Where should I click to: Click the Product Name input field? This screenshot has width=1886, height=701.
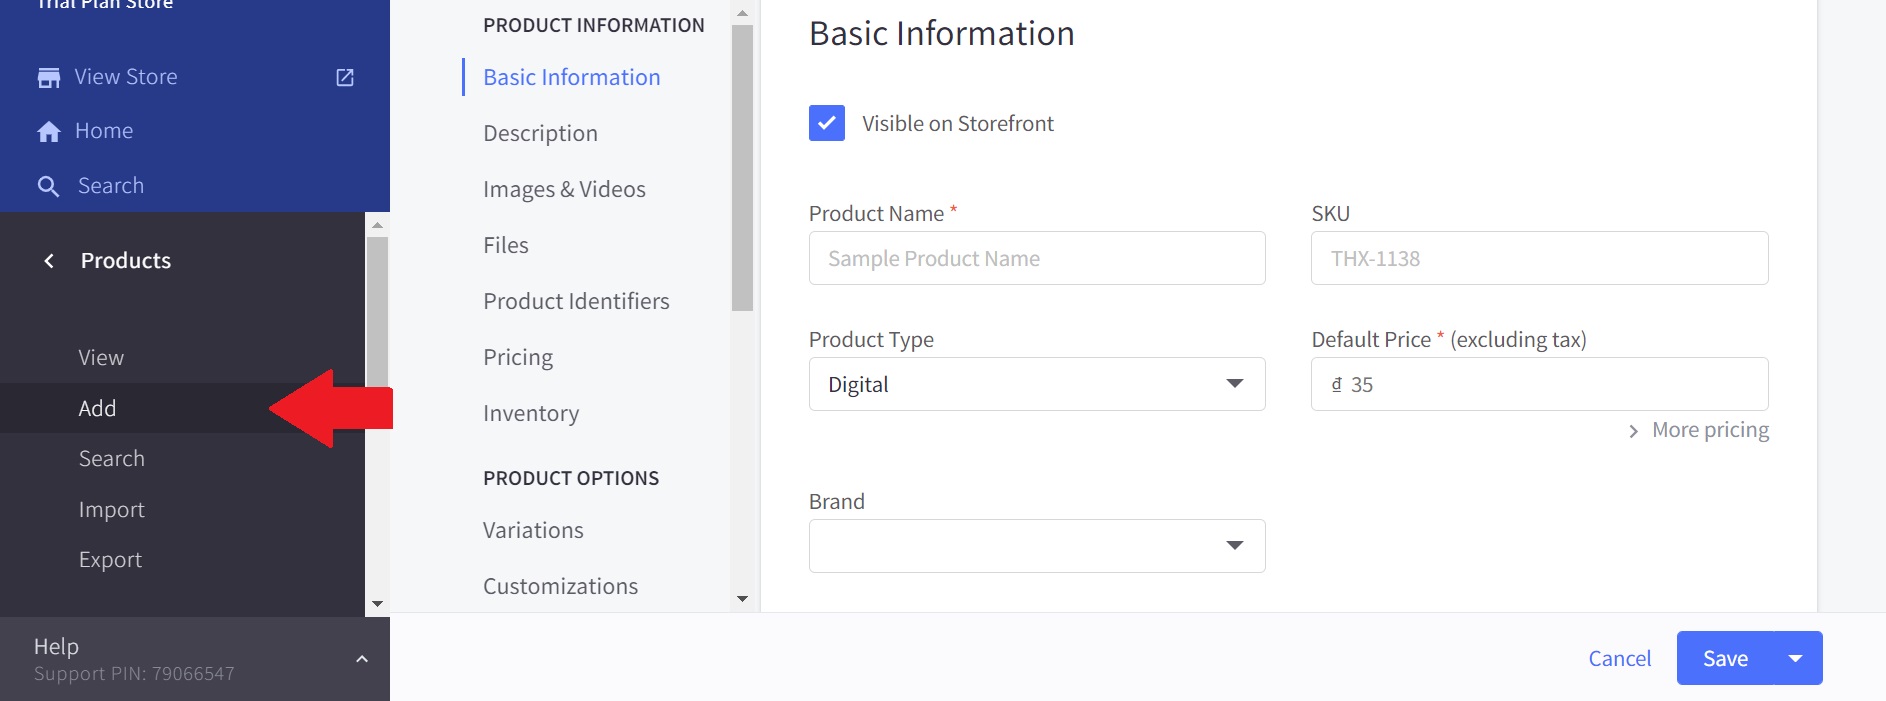pos(1036,258)
